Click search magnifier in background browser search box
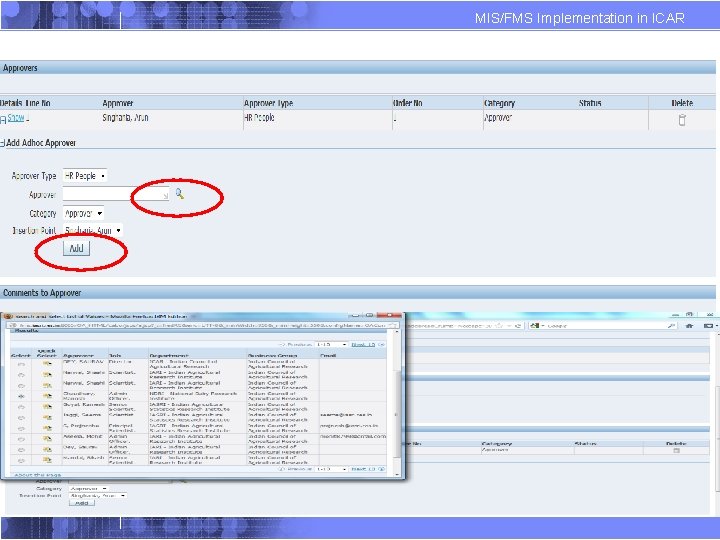Image resolution: width=720 pixels, height=540 pixels. point(671,326)
